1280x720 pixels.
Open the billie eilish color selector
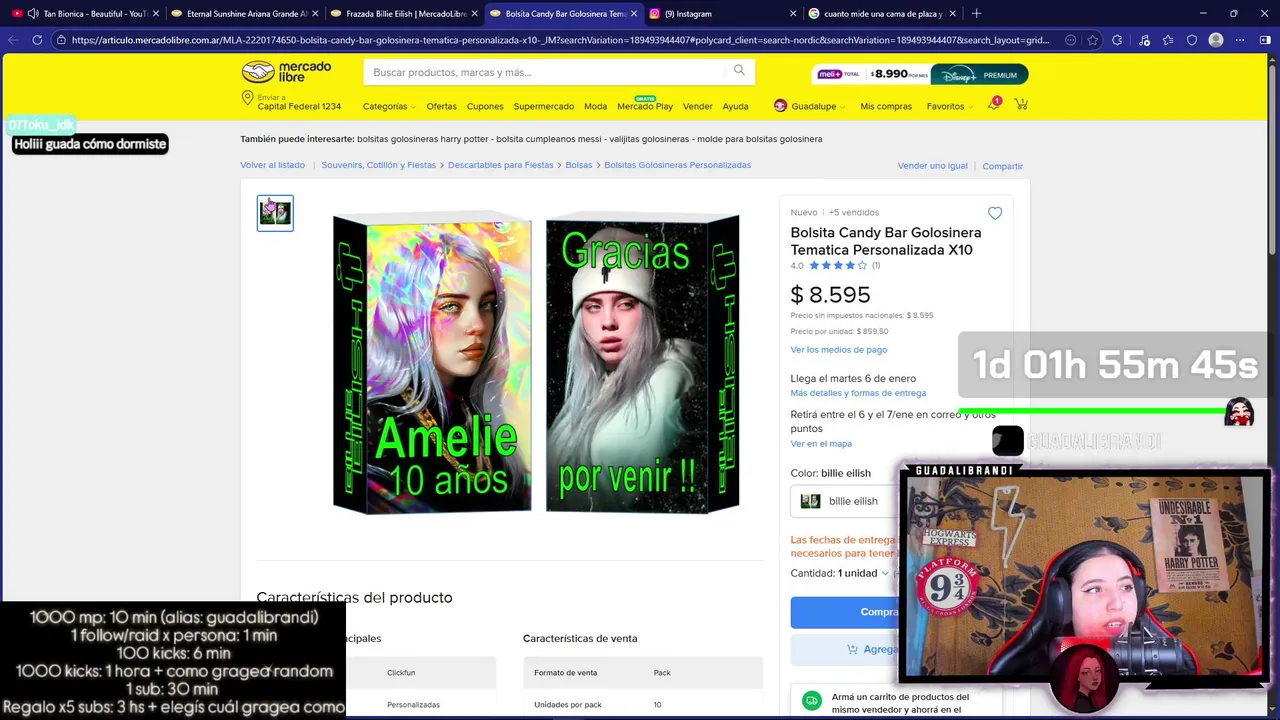[x=845, y=501]
